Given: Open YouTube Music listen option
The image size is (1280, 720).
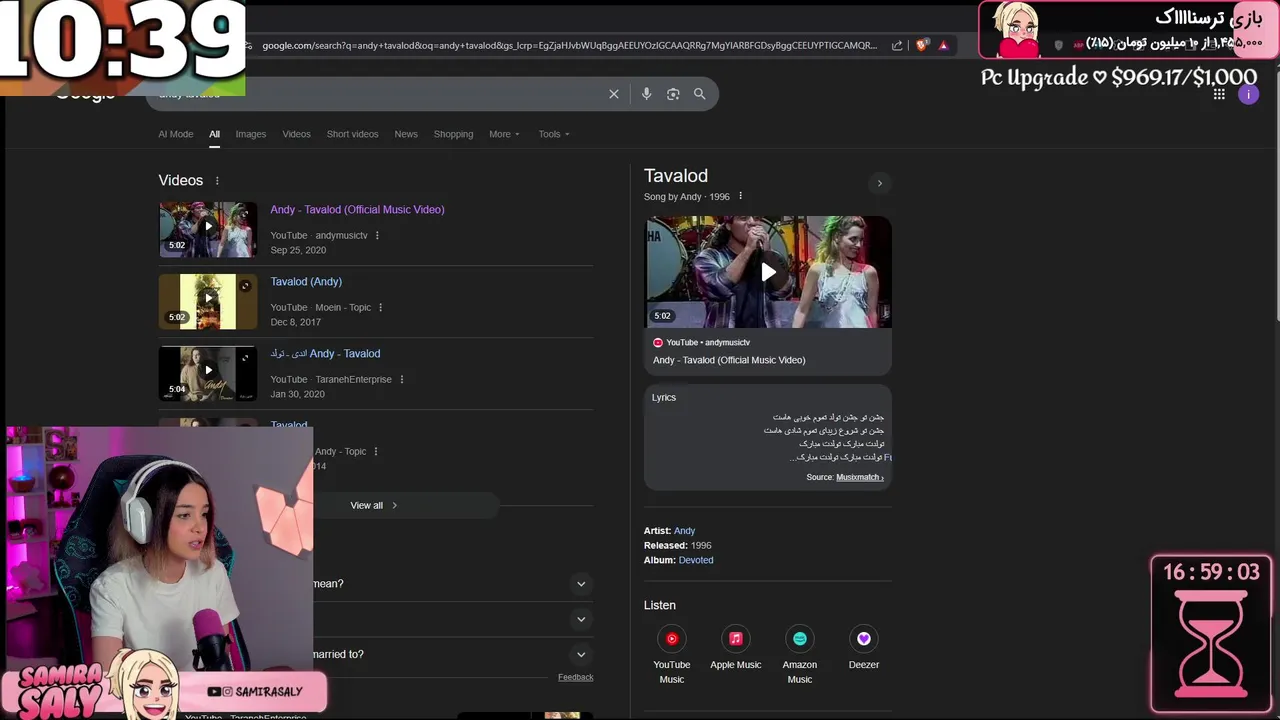Looking at the screenshot, I should pos(672,655).
